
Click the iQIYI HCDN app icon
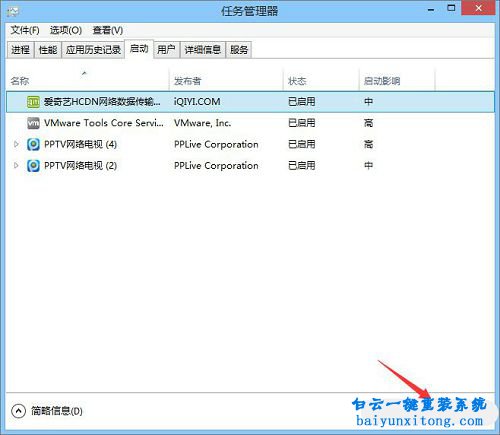coord(33,102)
